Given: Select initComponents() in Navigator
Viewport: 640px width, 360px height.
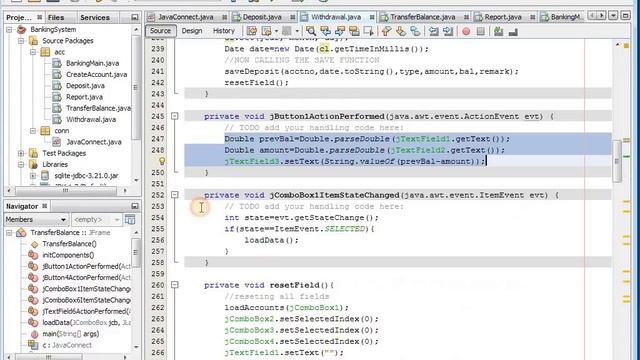Looking at the screenshot, I should pos(68,255).
